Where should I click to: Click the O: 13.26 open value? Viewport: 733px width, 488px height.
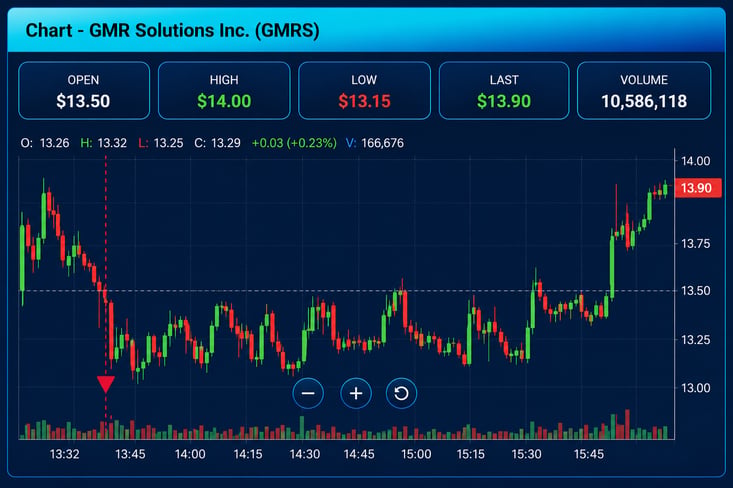pyautogui.click(x=45, y=143)
